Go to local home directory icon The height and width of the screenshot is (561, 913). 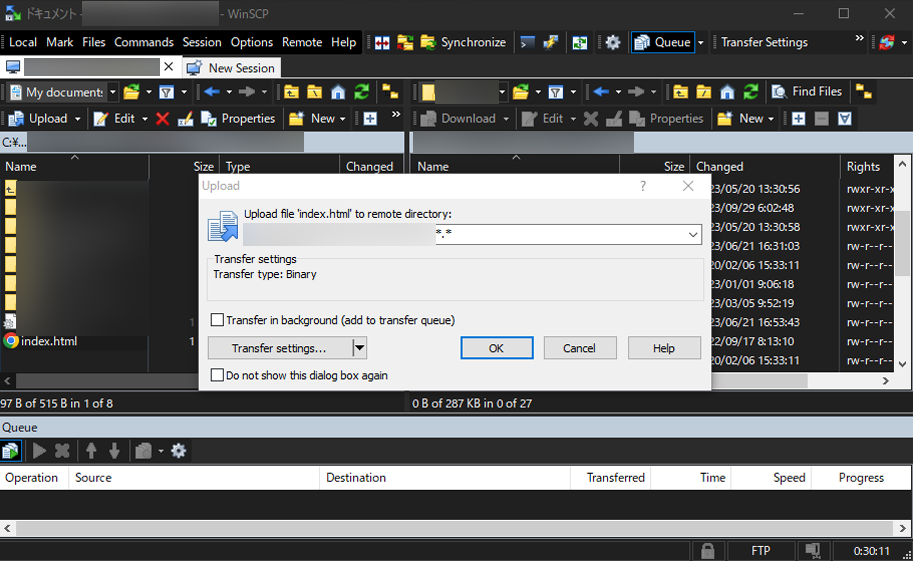point(338,92)
